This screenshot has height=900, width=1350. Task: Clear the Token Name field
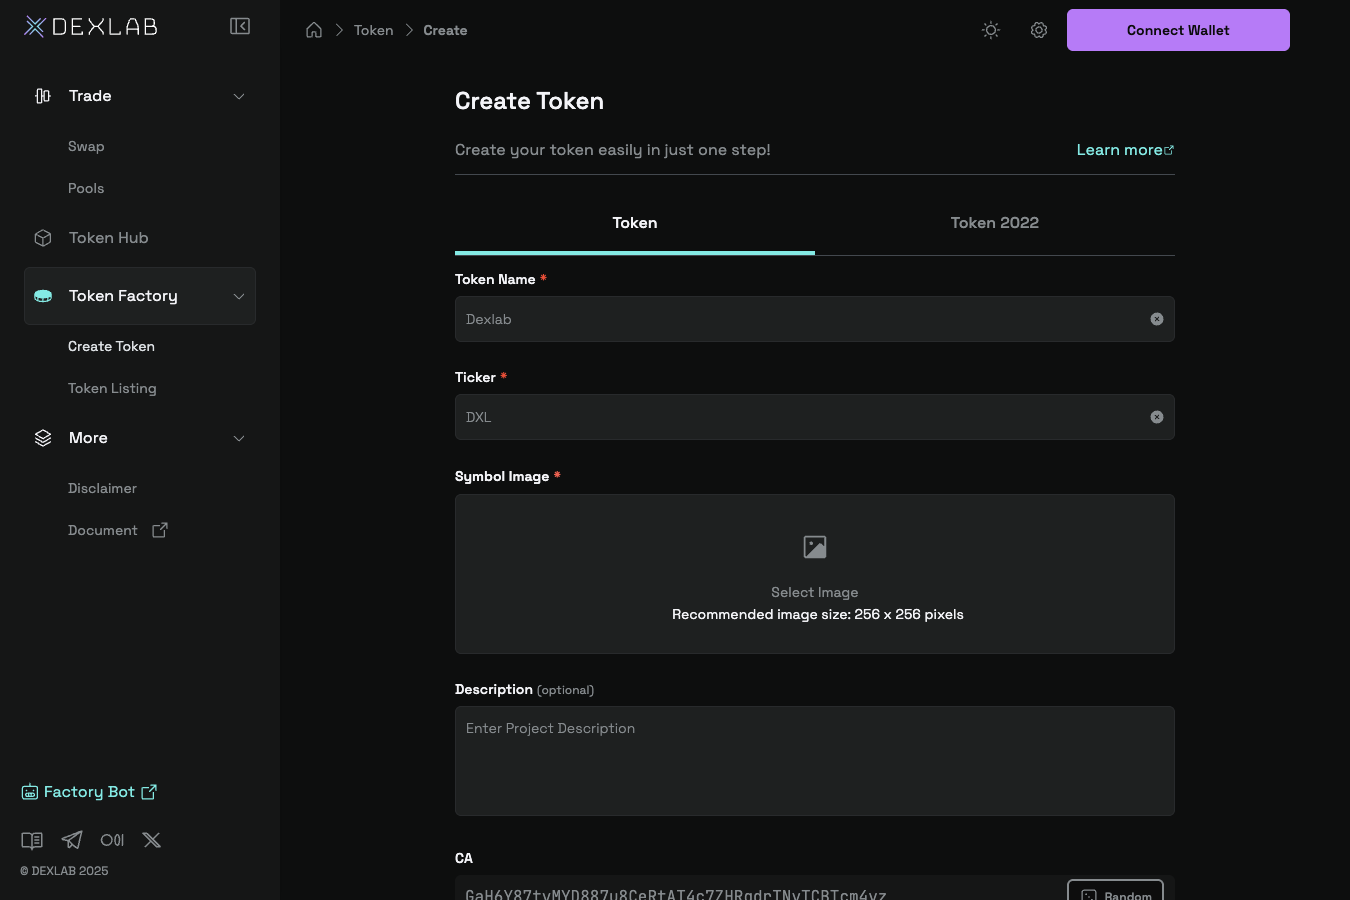tap(1157, 319)
